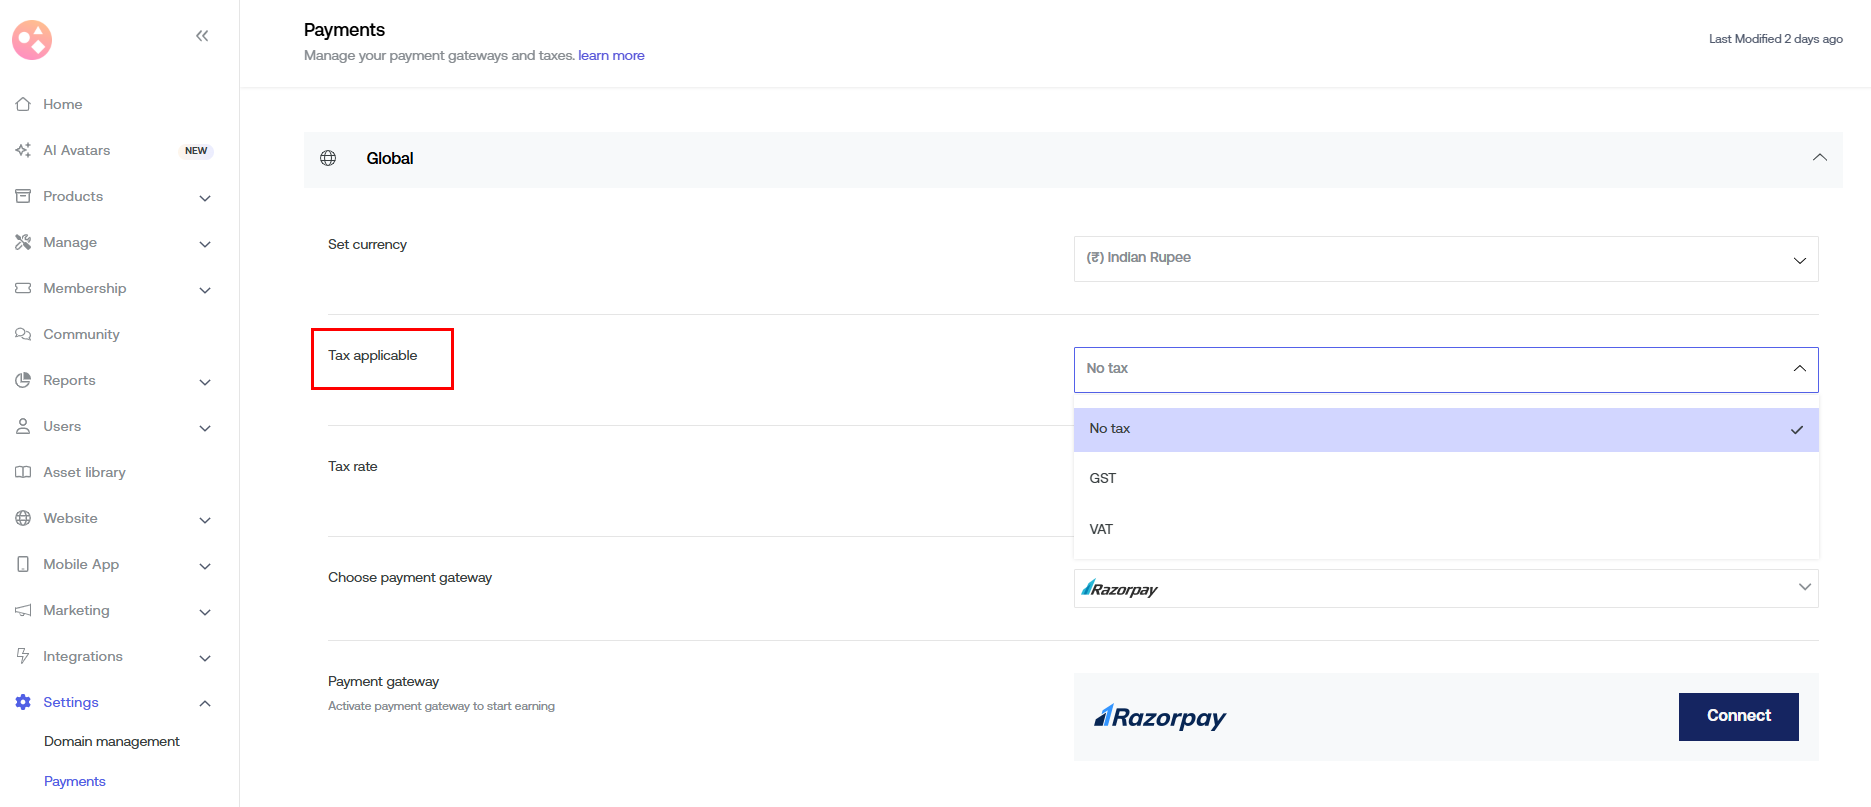Open the learn more link

pos(611,56)
